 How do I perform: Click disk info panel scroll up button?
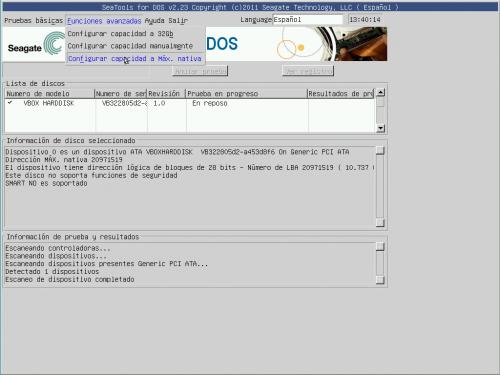[x=380, y=151]
